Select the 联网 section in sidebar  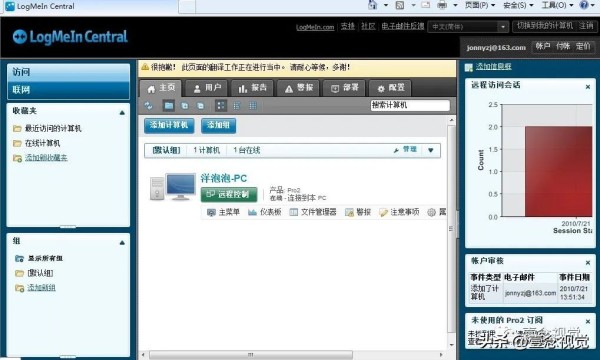tap(68, 90)
